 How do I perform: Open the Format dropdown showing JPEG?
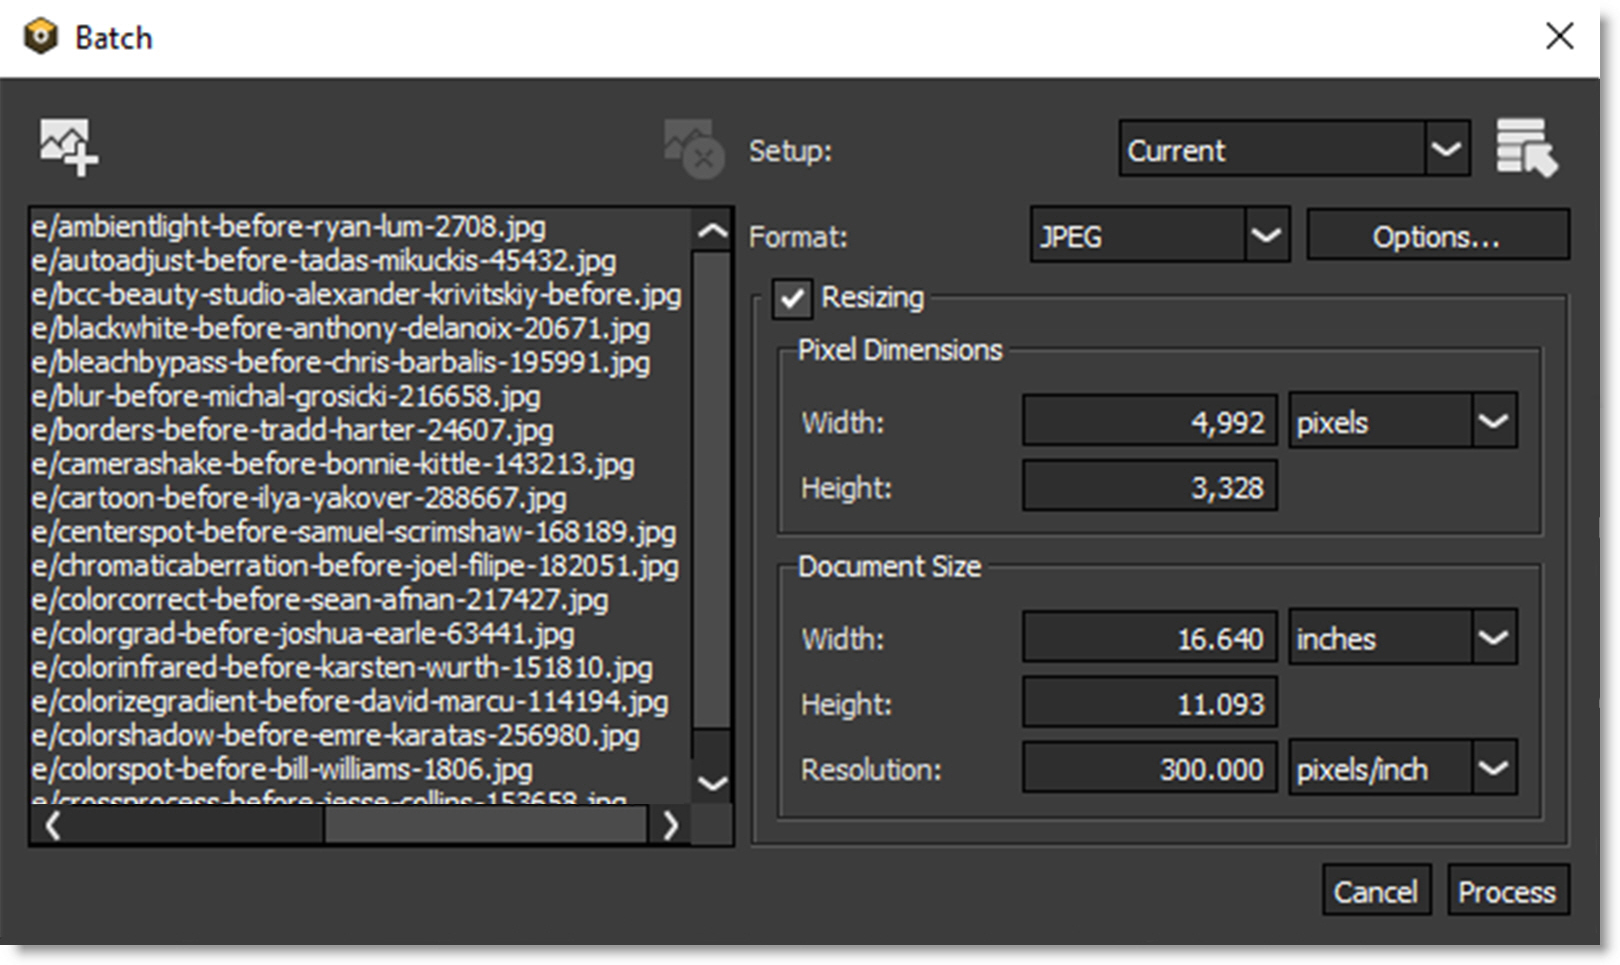coord(1159,236)
